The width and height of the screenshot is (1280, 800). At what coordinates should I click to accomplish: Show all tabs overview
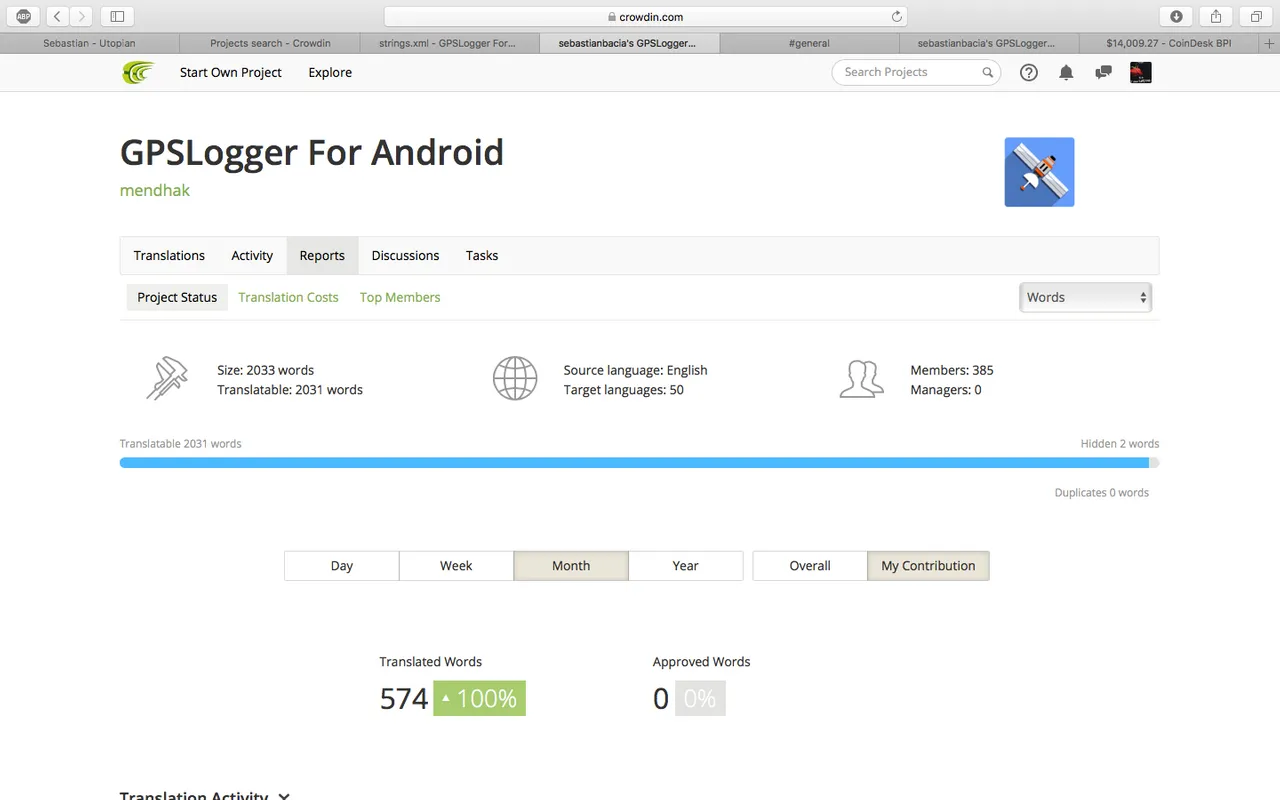(1256, 16)
